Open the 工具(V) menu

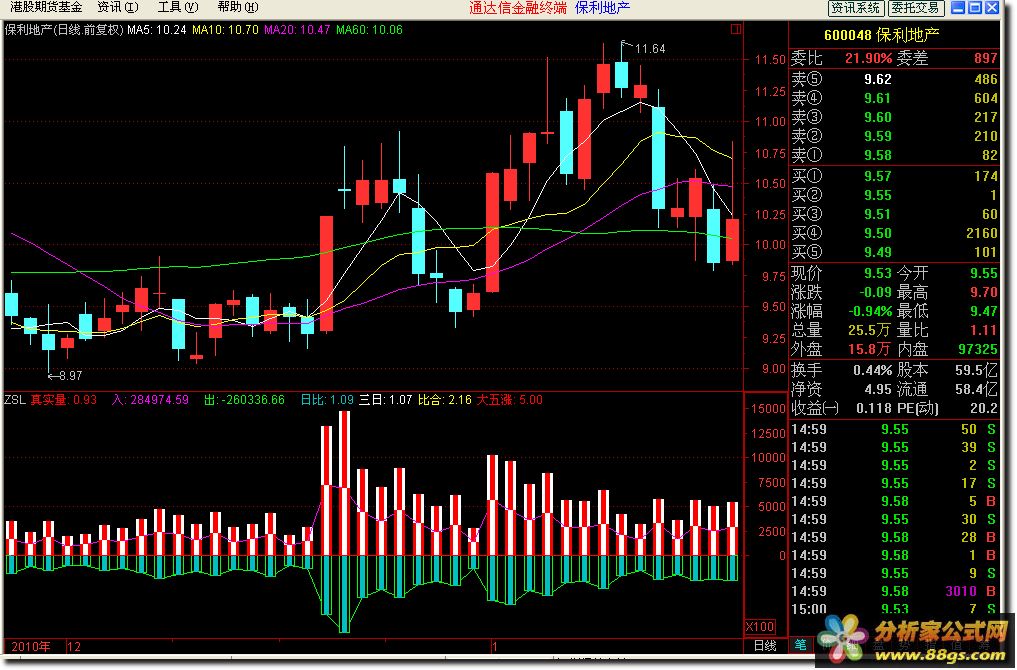[178, 7]
